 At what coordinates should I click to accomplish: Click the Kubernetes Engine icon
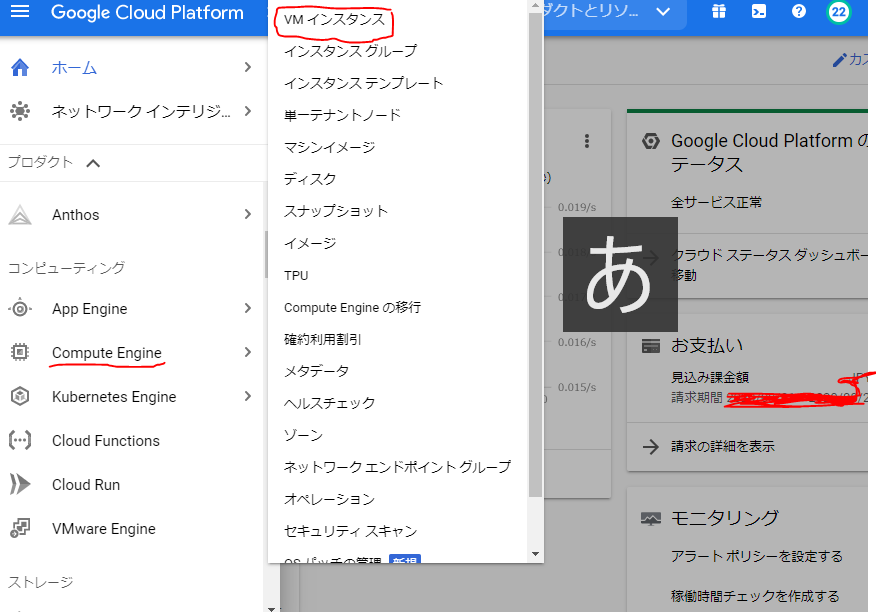[20, 396]
